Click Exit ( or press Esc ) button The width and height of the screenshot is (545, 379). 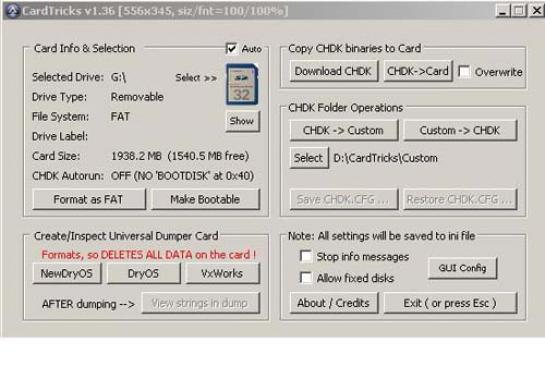click(x=450, y=303)
